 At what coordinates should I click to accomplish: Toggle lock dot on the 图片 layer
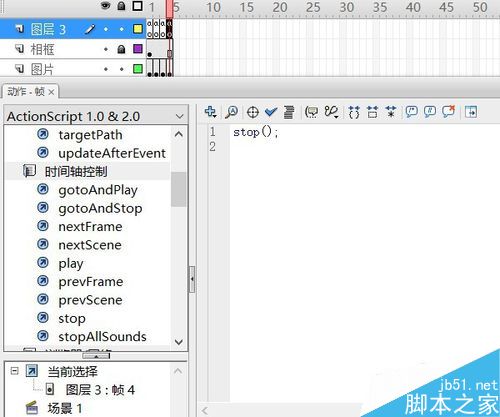(121, 69)
